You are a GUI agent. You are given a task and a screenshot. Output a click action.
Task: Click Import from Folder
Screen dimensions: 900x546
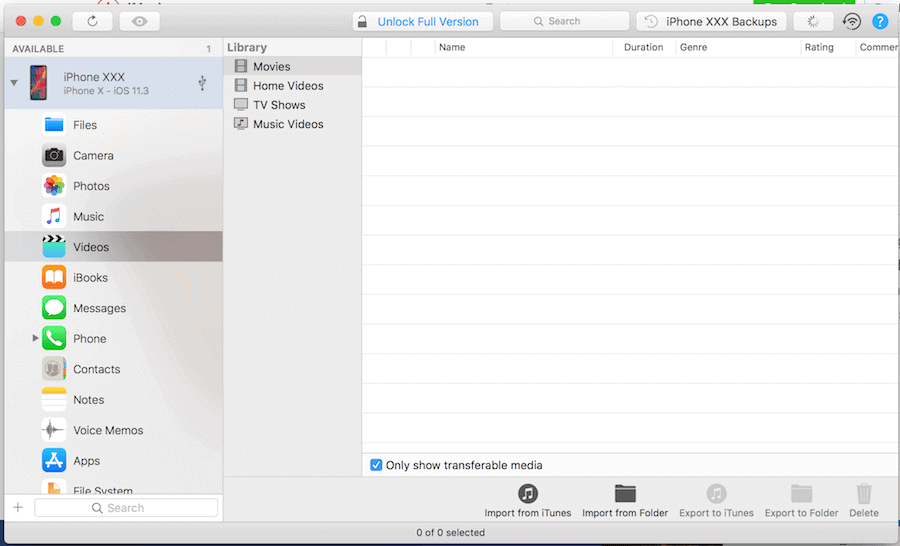pyautogui.click(x=625, y=501)
